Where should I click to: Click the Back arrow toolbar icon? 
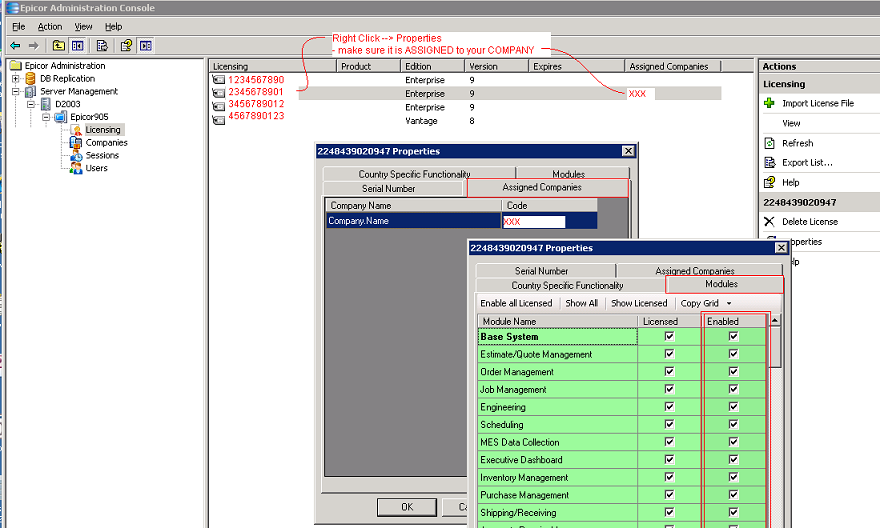(x=15, y=45)
